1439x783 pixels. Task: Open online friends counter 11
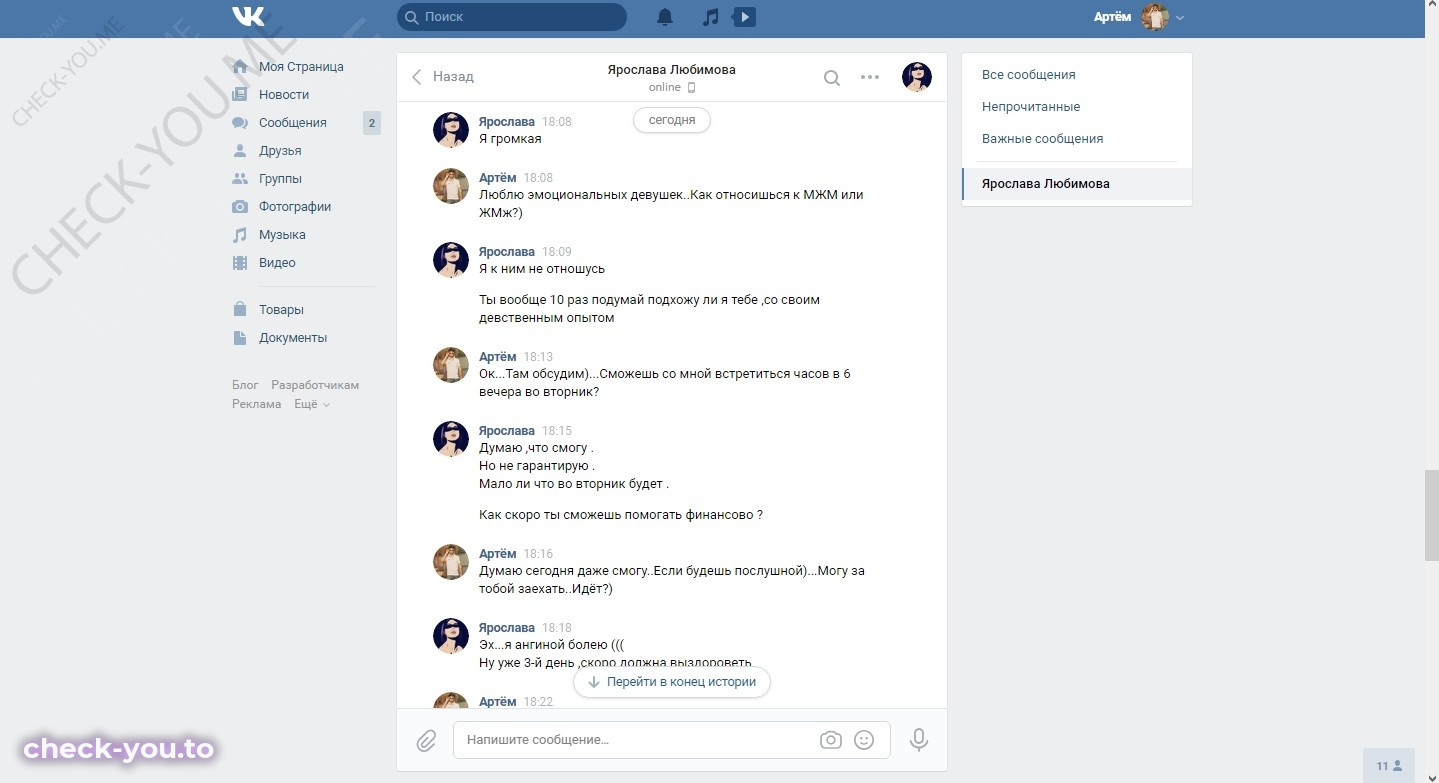[1389, 766]
